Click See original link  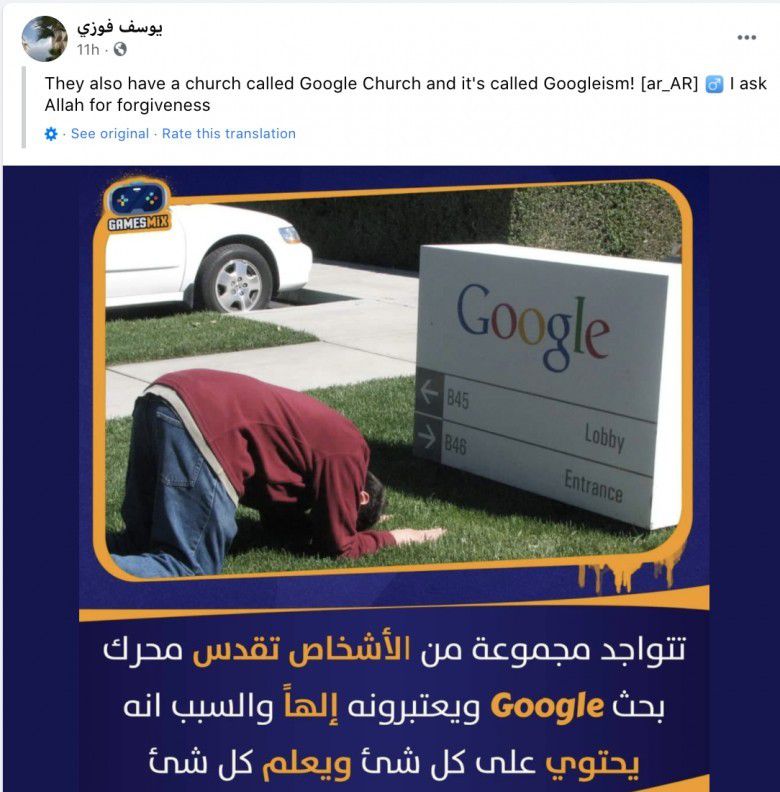110,134
